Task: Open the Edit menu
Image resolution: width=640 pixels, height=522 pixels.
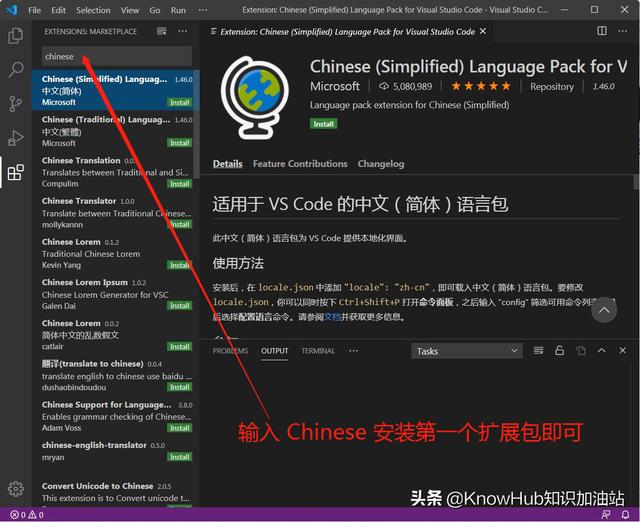Action: click(58, 10)
